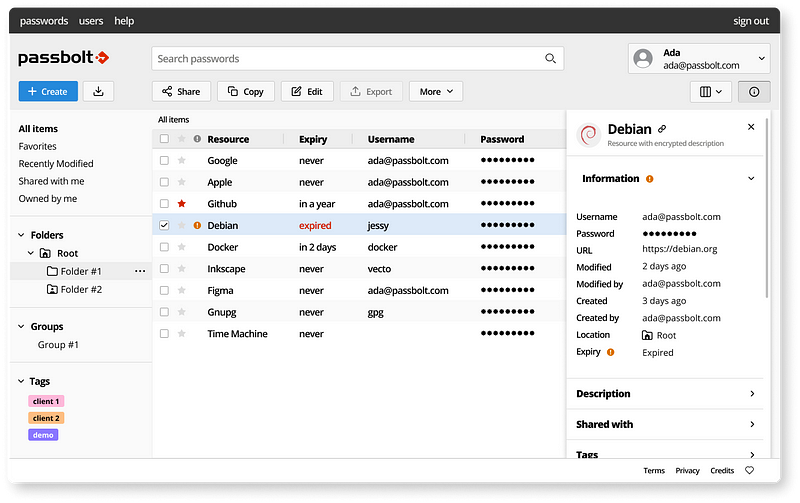Collapse the Information section chevron
800x503 pixels.
tap(751, 179)
